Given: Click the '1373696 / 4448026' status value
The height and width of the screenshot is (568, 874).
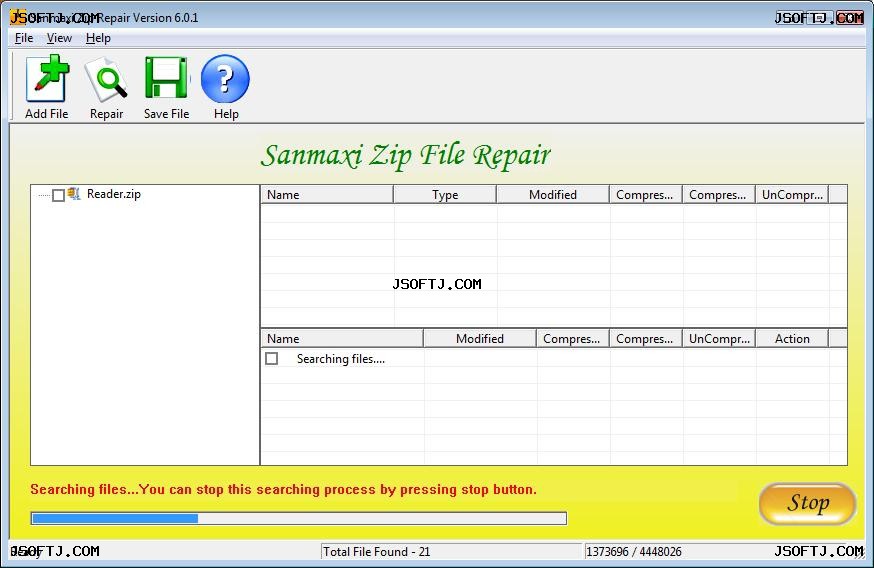Looking at the screenshot, I should point(634,552).
